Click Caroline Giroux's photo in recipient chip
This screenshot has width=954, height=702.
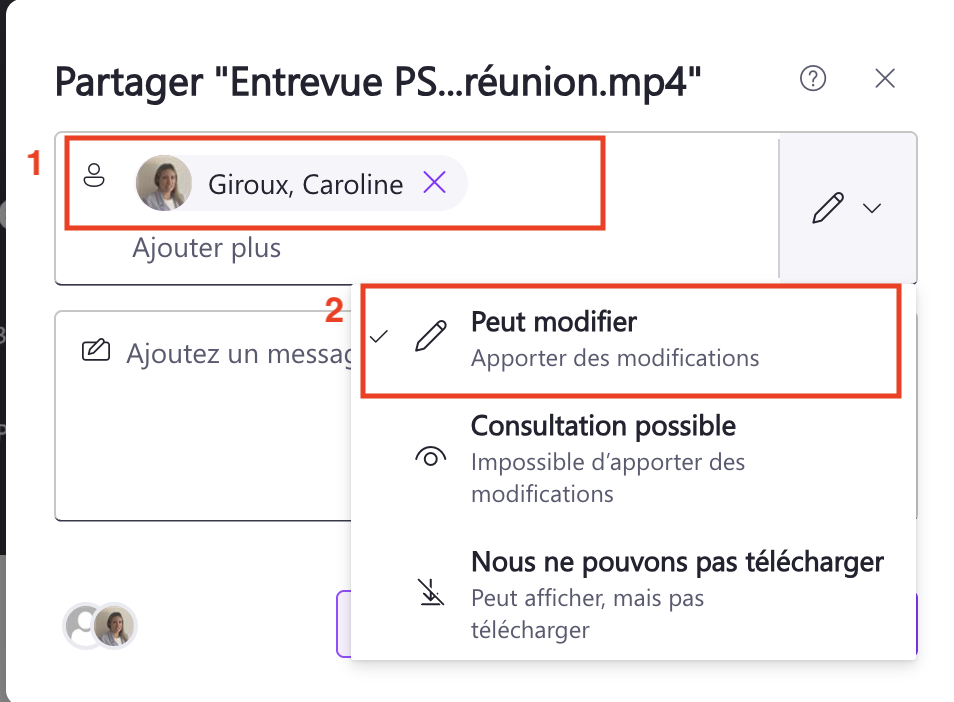pos(164,183)
